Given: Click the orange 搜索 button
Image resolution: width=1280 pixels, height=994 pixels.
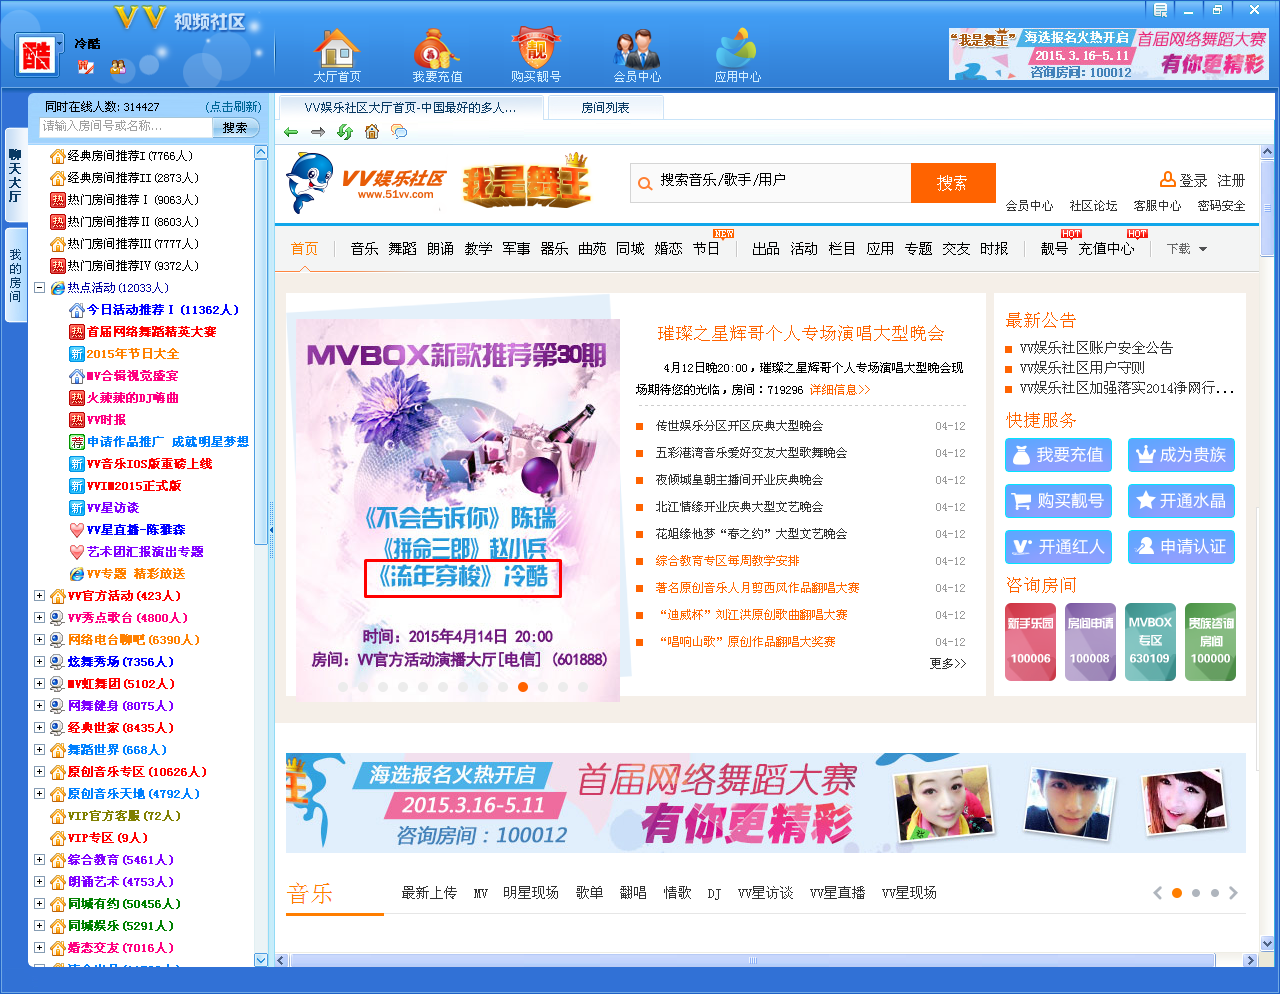Looking at the screenshot, I should [x=952, y=183].
